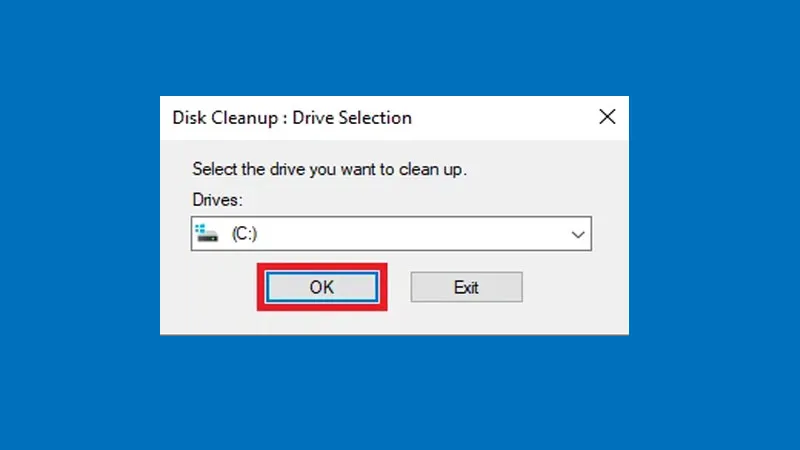Confirm drive selection with the OK button
This screenshot has height=450, width=800.
322,287
